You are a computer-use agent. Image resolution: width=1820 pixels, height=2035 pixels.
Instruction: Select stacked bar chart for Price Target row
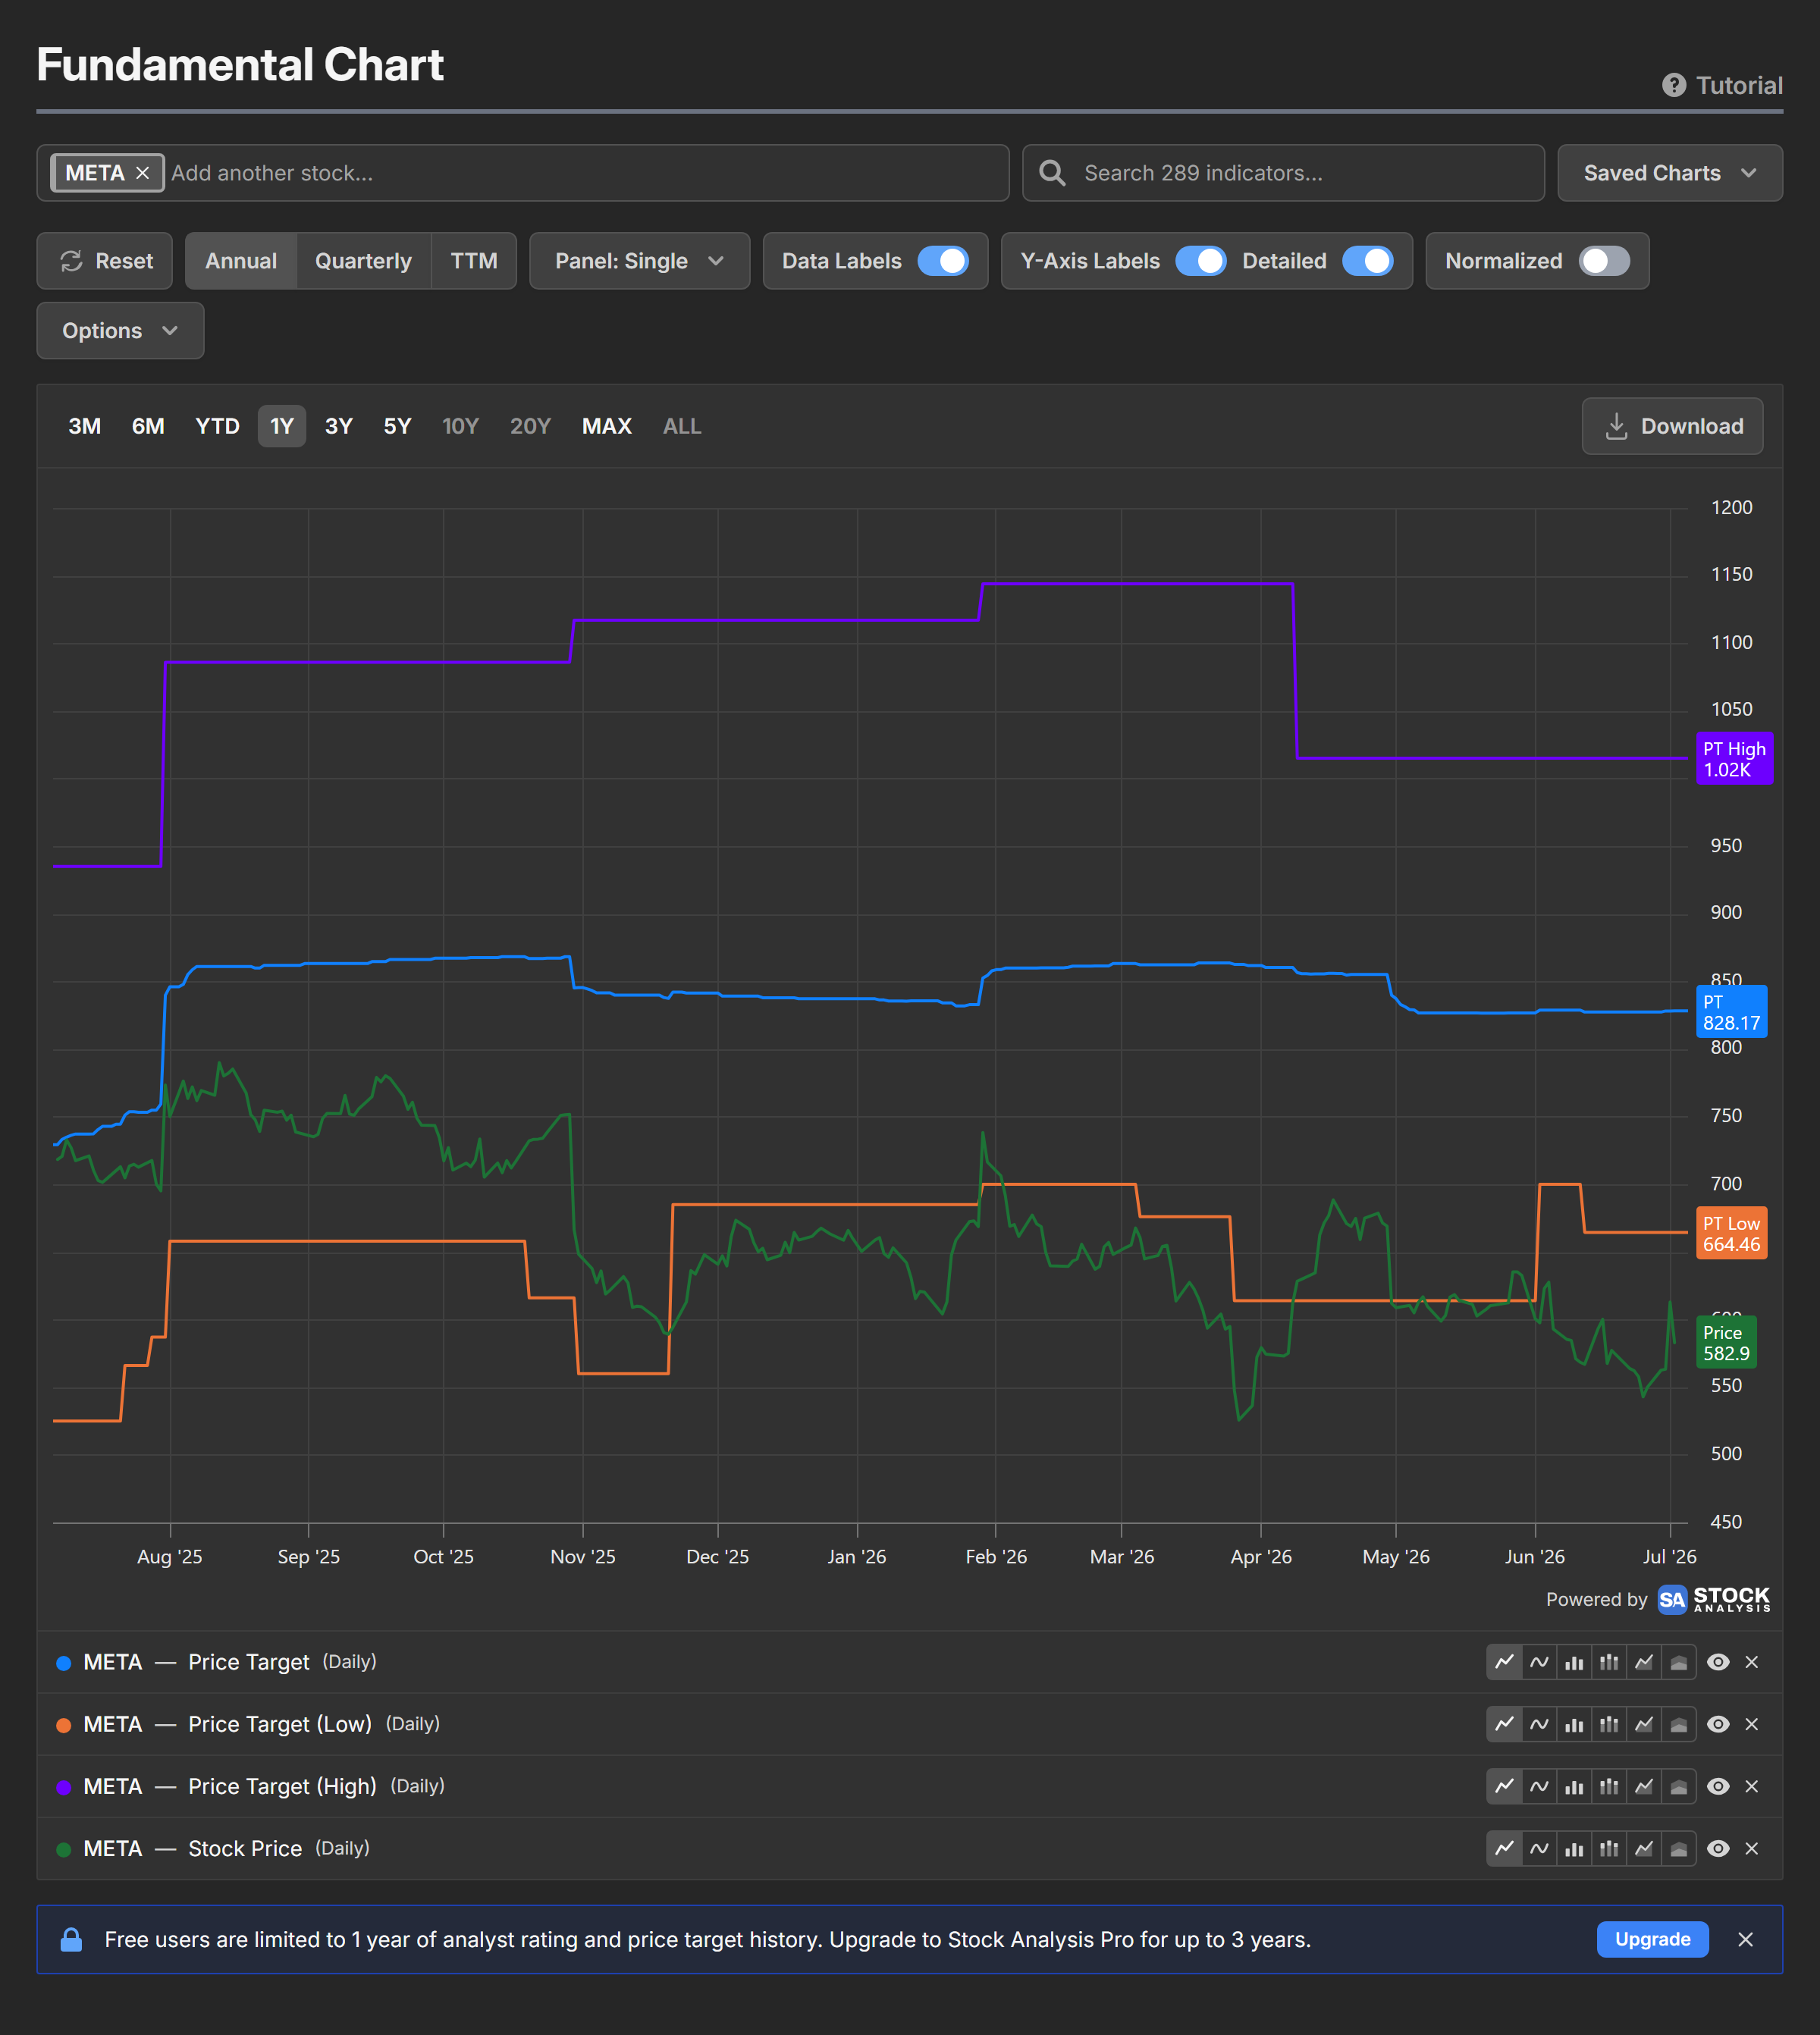1609,1662
